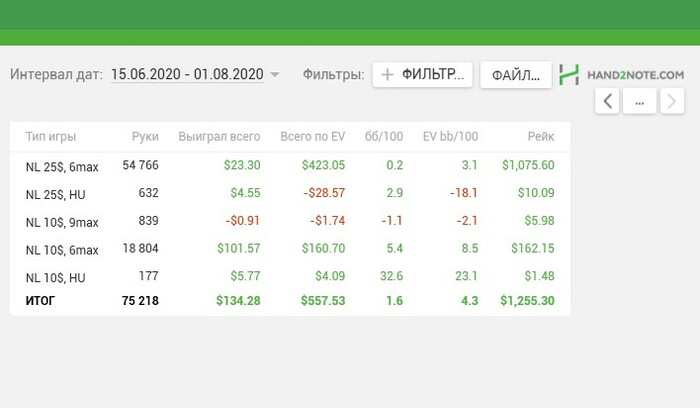Click the date range 15.06.2020 - 01.08.2020 field
700x408 pixels.
(187, 74)
